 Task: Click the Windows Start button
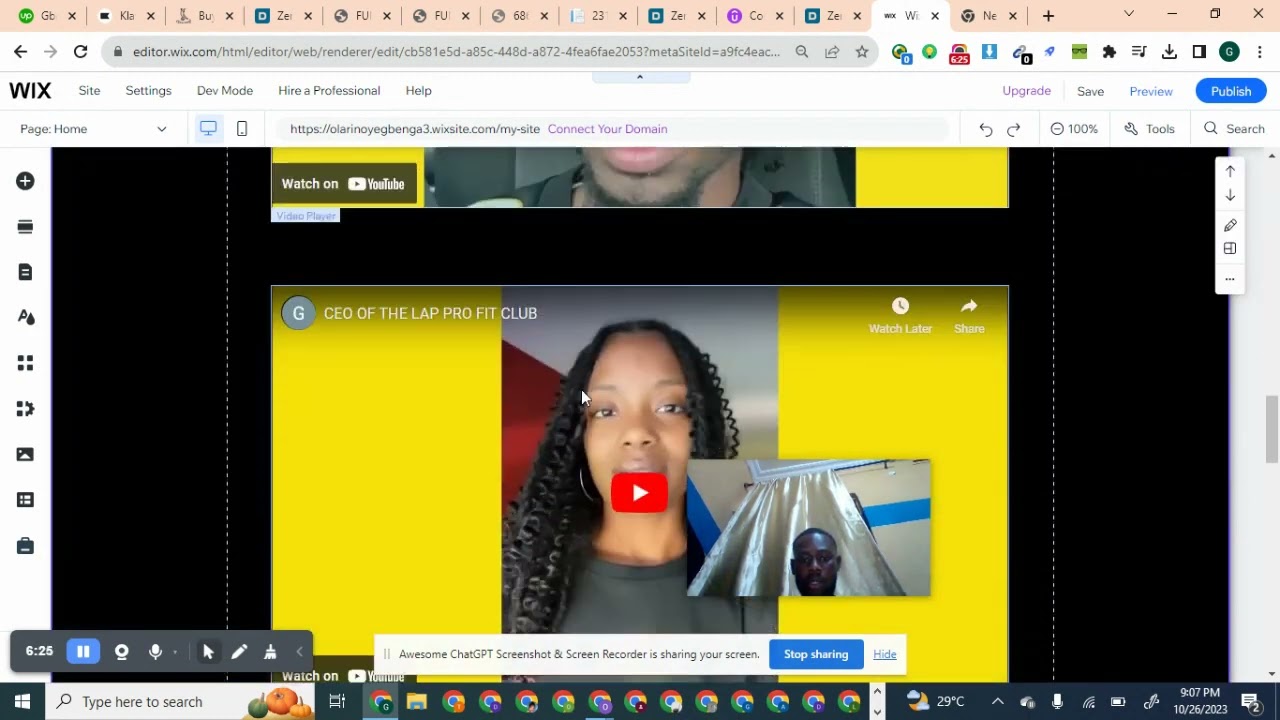click(x=22, y=701)
